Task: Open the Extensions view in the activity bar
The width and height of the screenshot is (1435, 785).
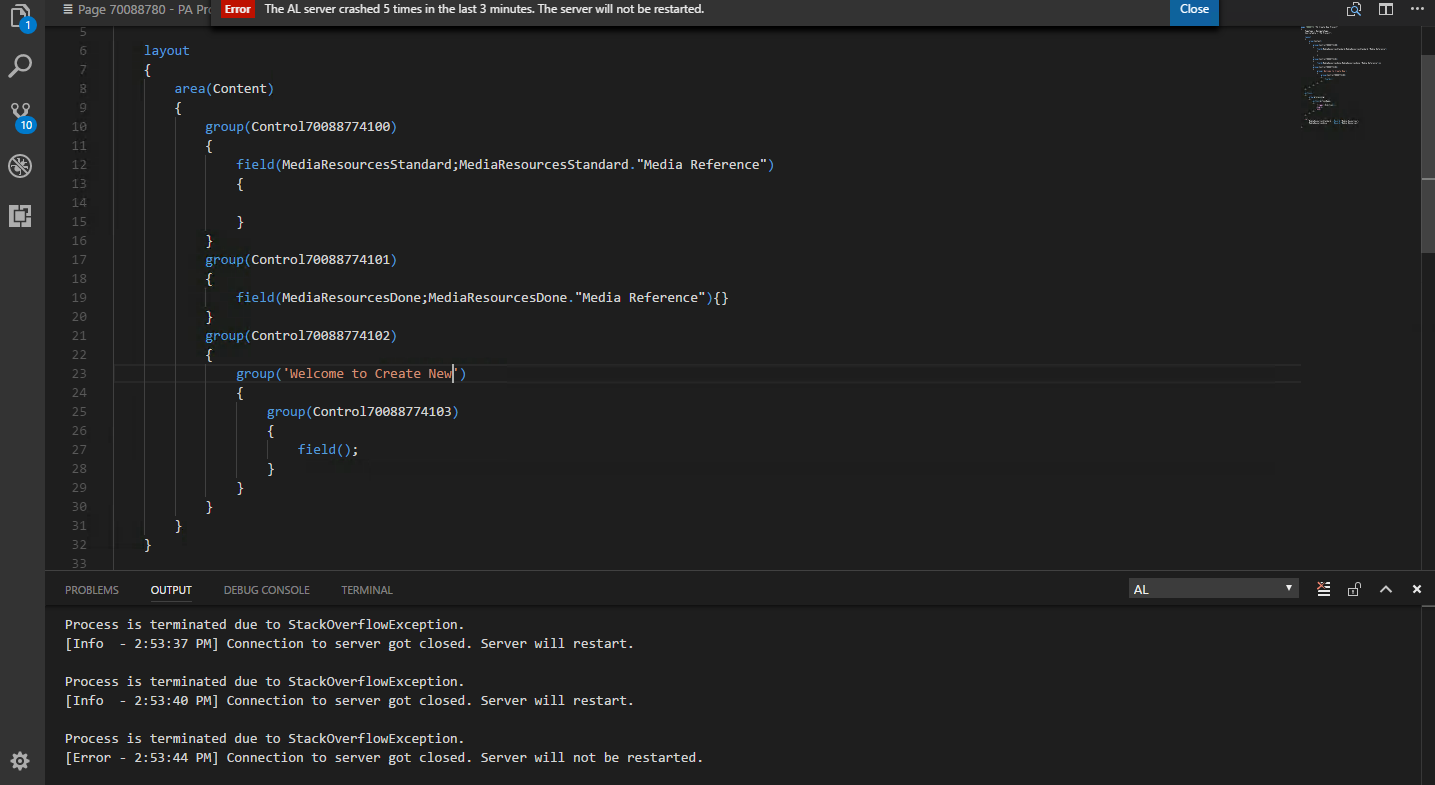Action: coord(20,215)
